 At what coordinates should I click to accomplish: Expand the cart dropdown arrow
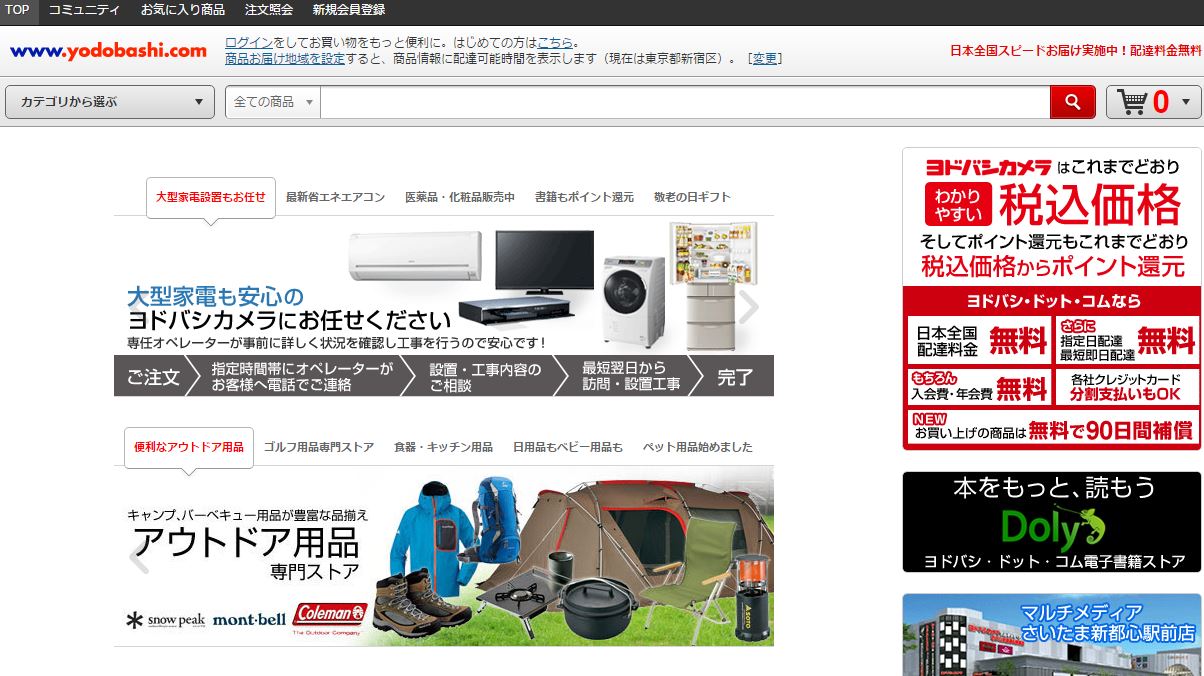1186,102
